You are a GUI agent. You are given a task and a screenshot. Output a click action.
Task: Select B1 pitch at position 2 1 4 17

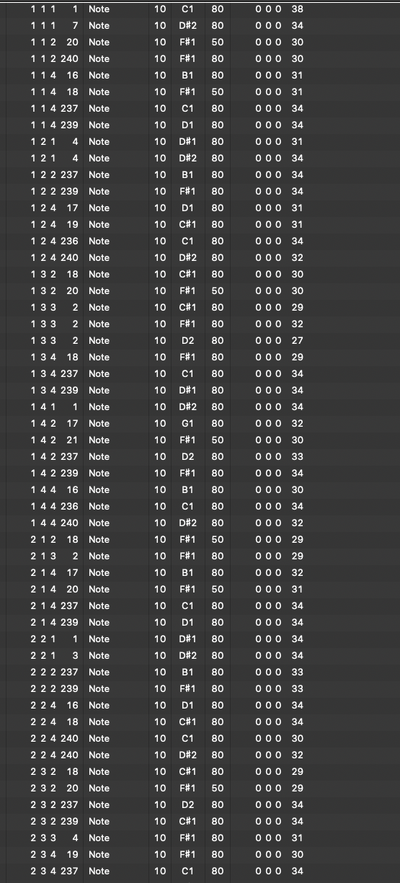pyautogui.click(x=187, y=573)
